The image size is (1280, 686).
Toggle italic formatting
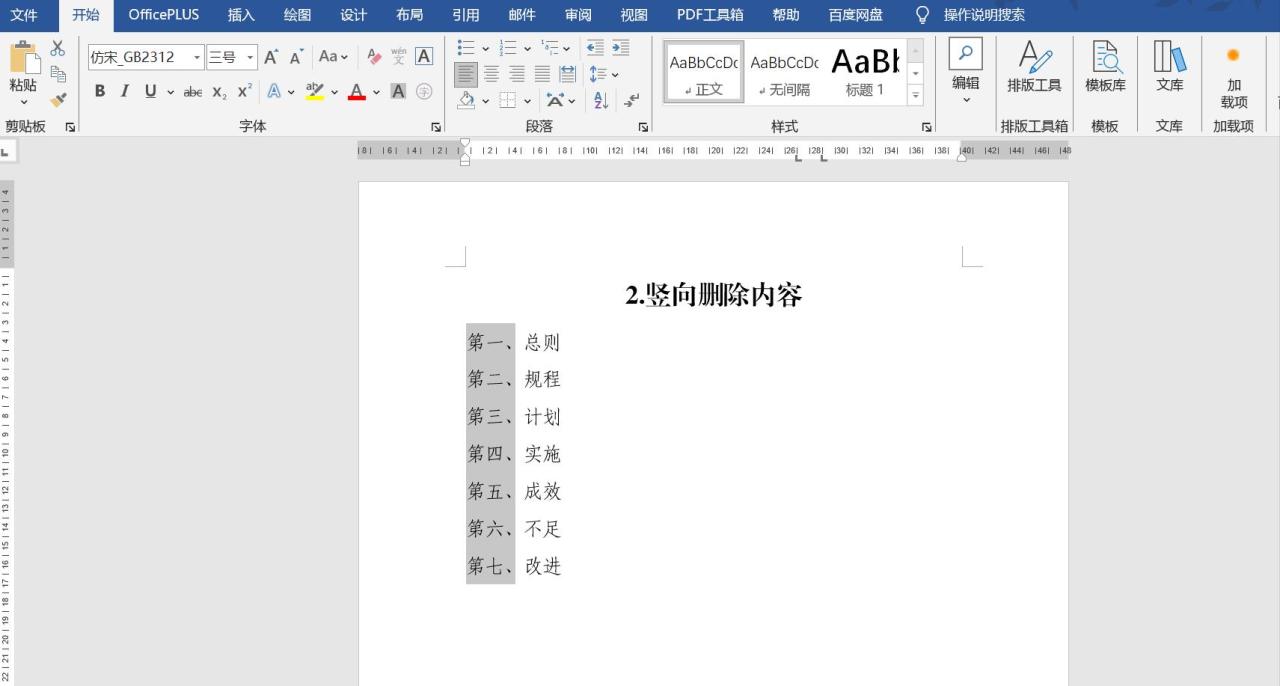click(125, 92)
